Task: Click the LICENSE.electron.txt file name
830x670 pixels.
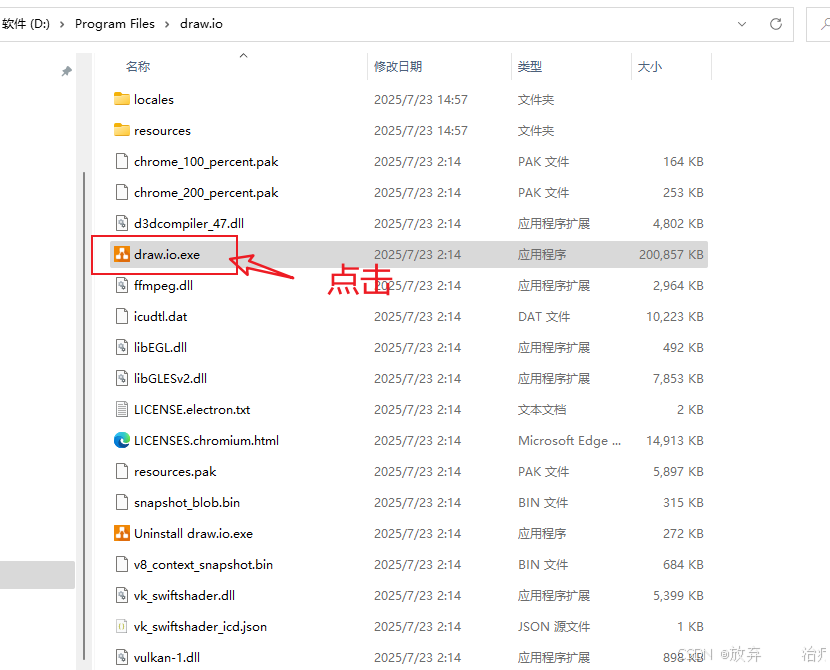Action: click(192, 409)
